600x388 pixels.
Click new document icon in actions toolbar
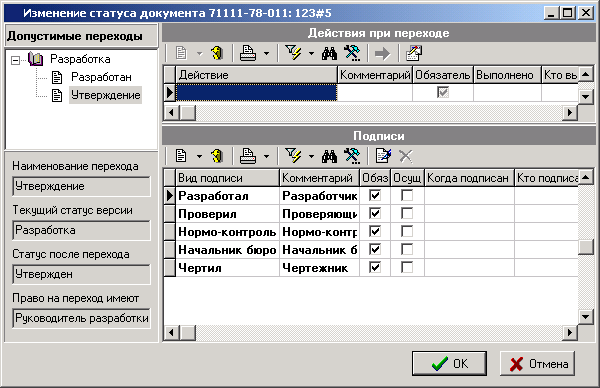181,53
